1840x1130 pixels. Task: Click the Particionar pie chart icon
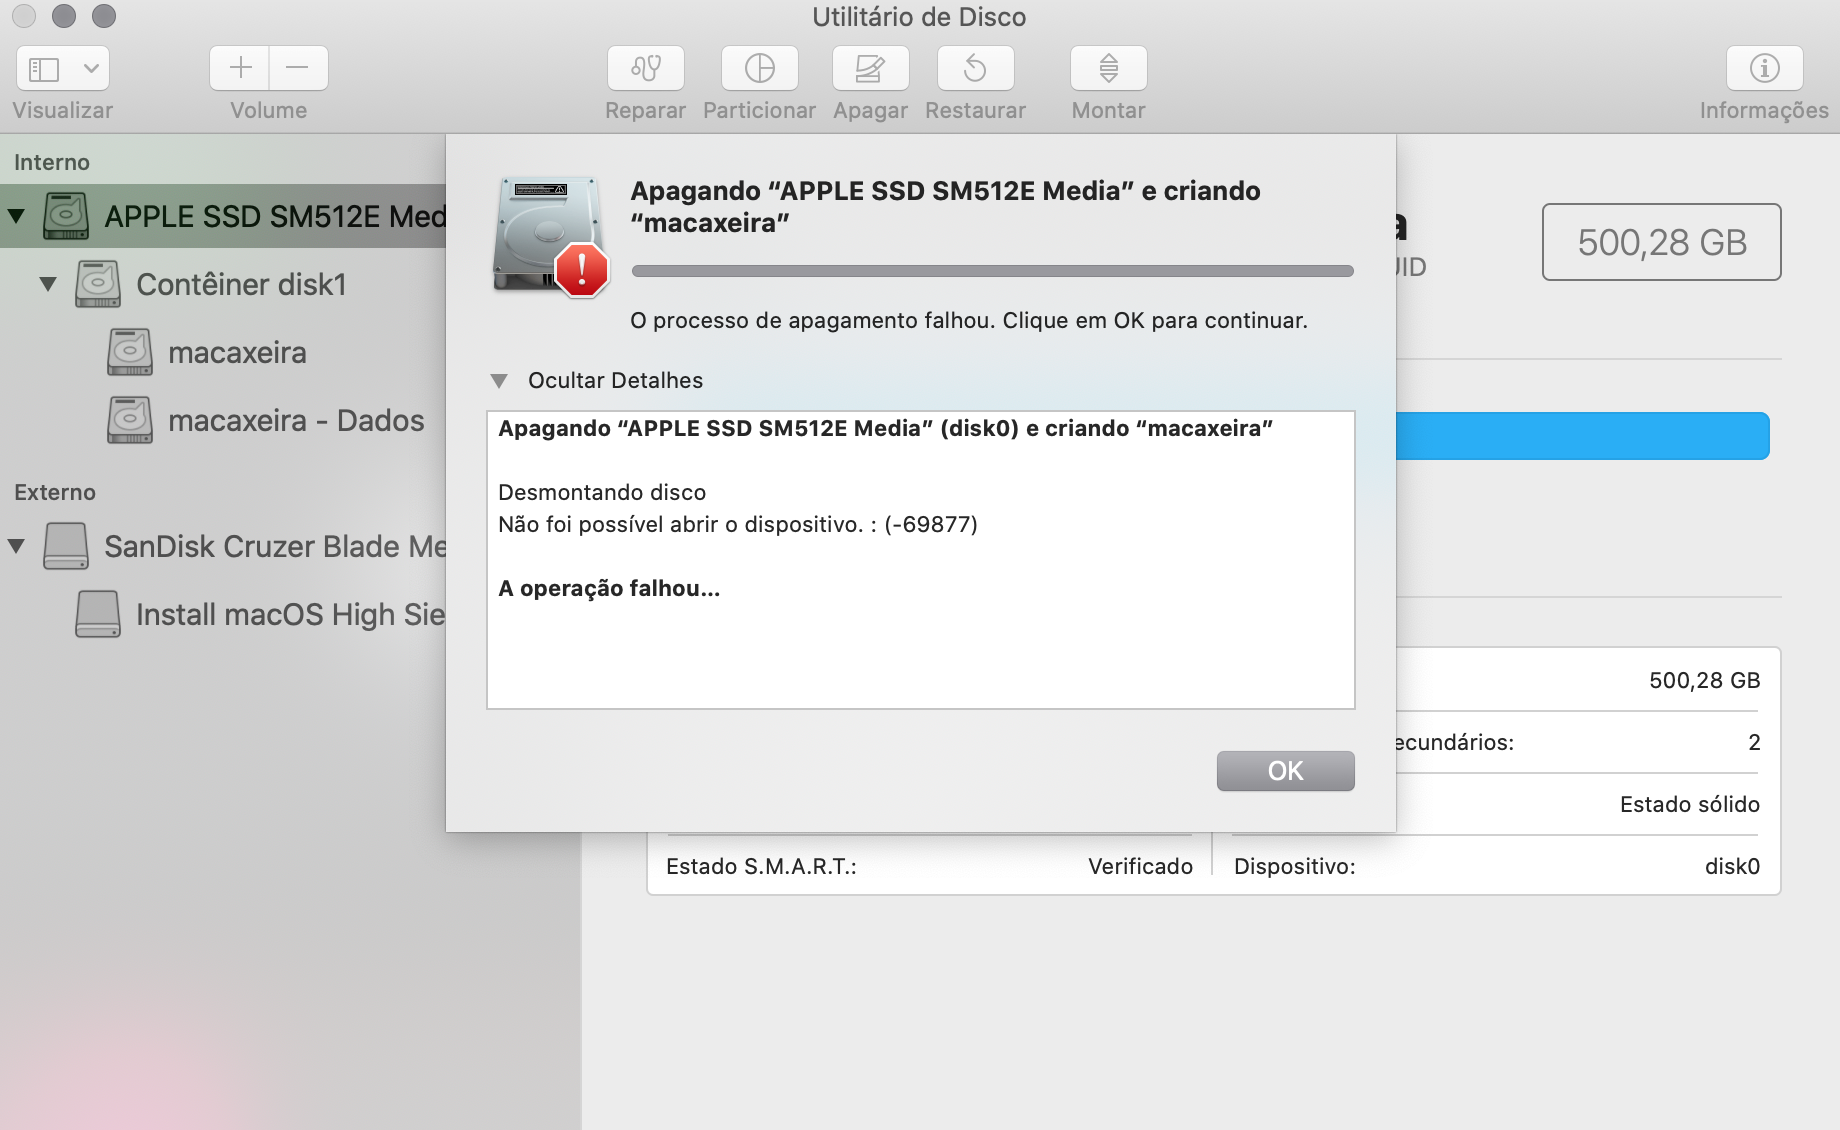(x=760, y=68)
